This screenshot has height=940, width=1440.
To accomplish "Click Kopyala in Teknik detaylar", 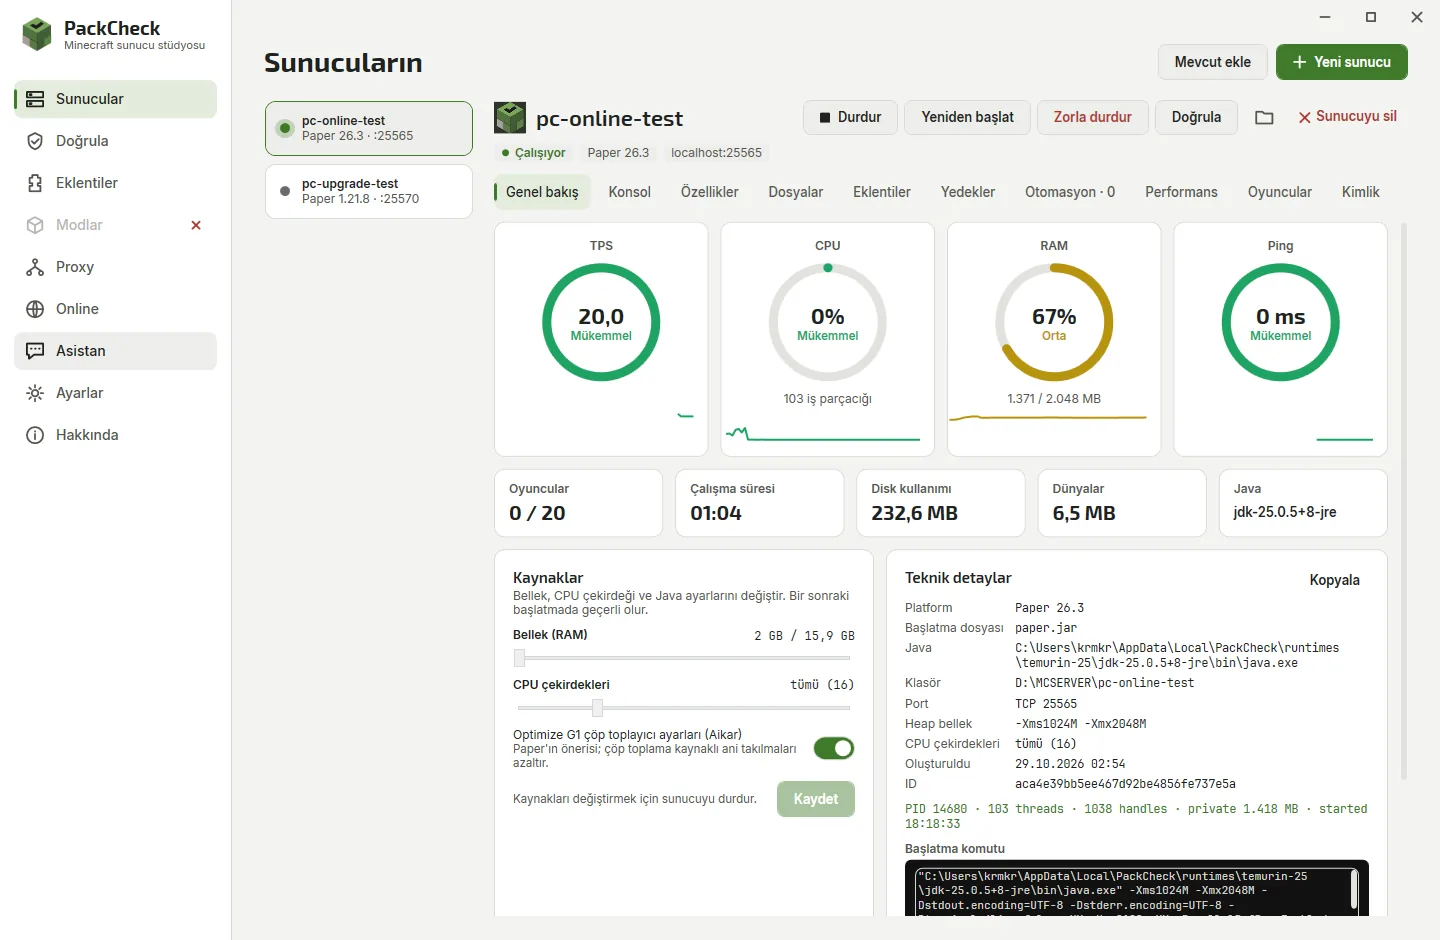I will (x=1334, y=580).
